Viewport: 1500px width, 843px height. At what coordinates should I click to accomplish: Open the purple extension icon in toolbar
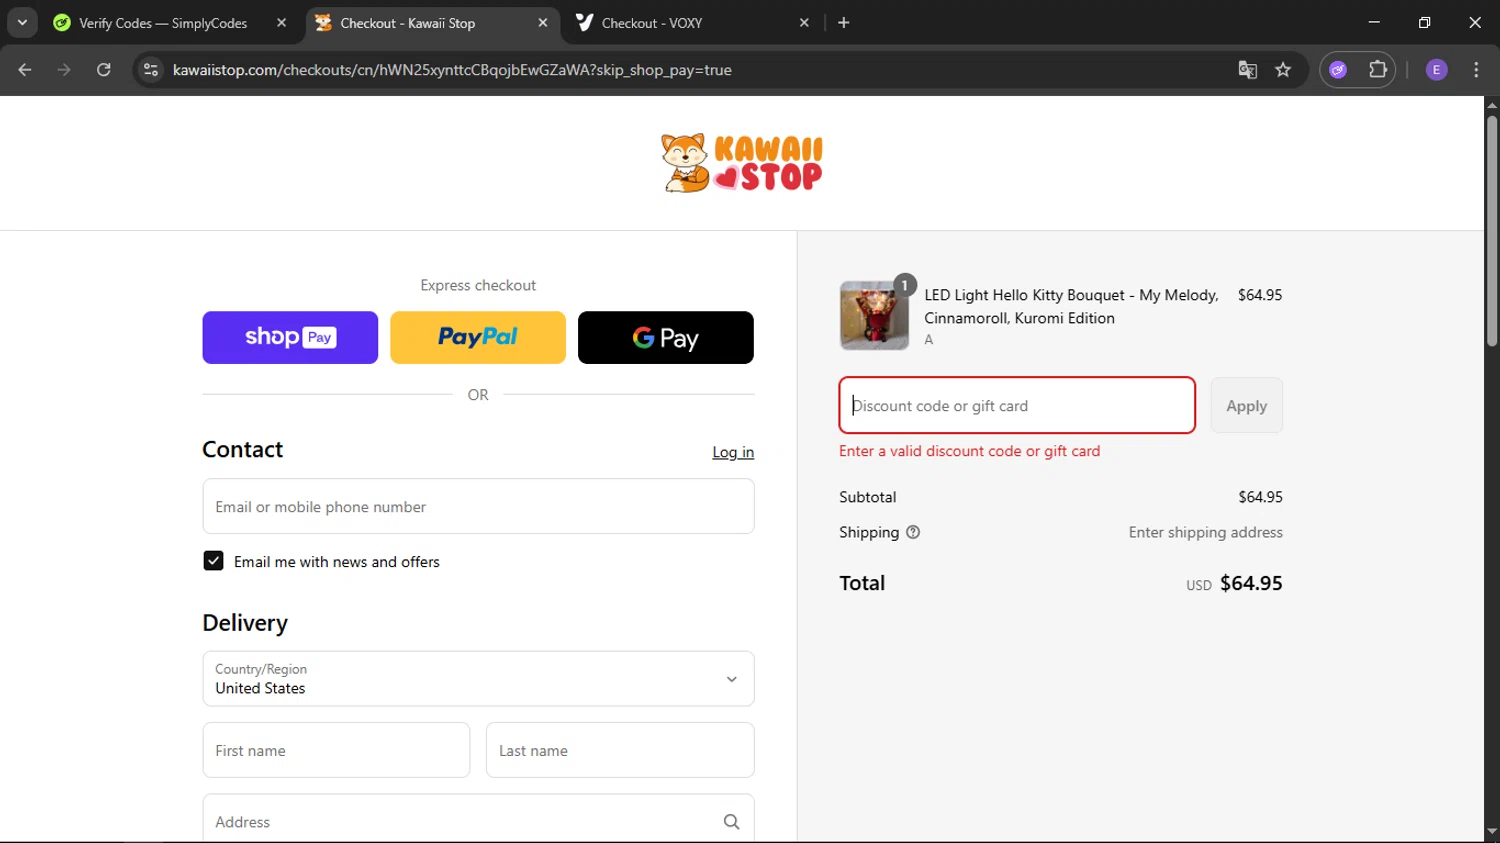(1338, 70)
